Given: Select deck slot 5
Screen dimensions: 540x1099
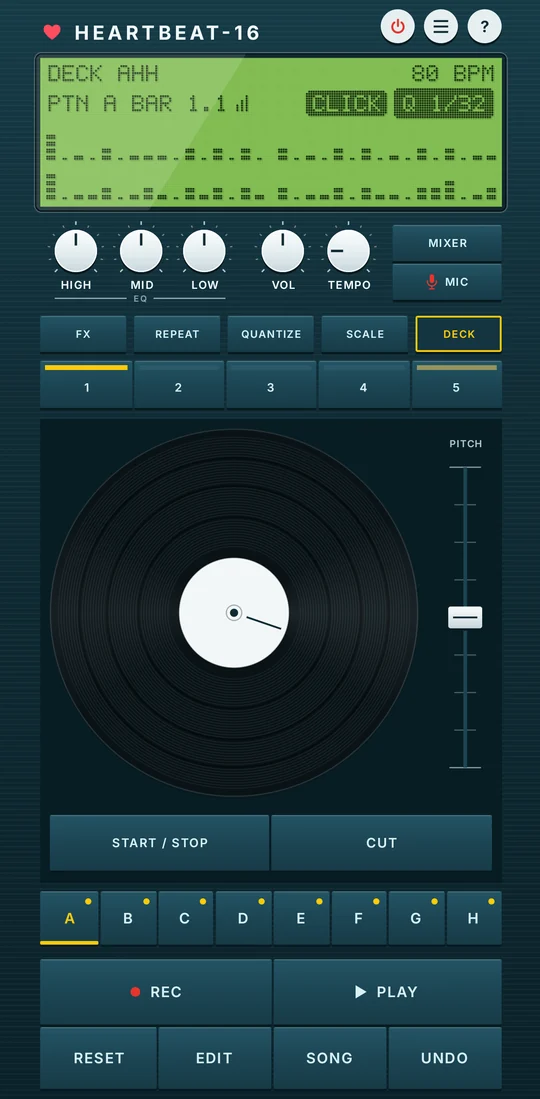Looking at the screenshot, I should [x=457, y=385].
